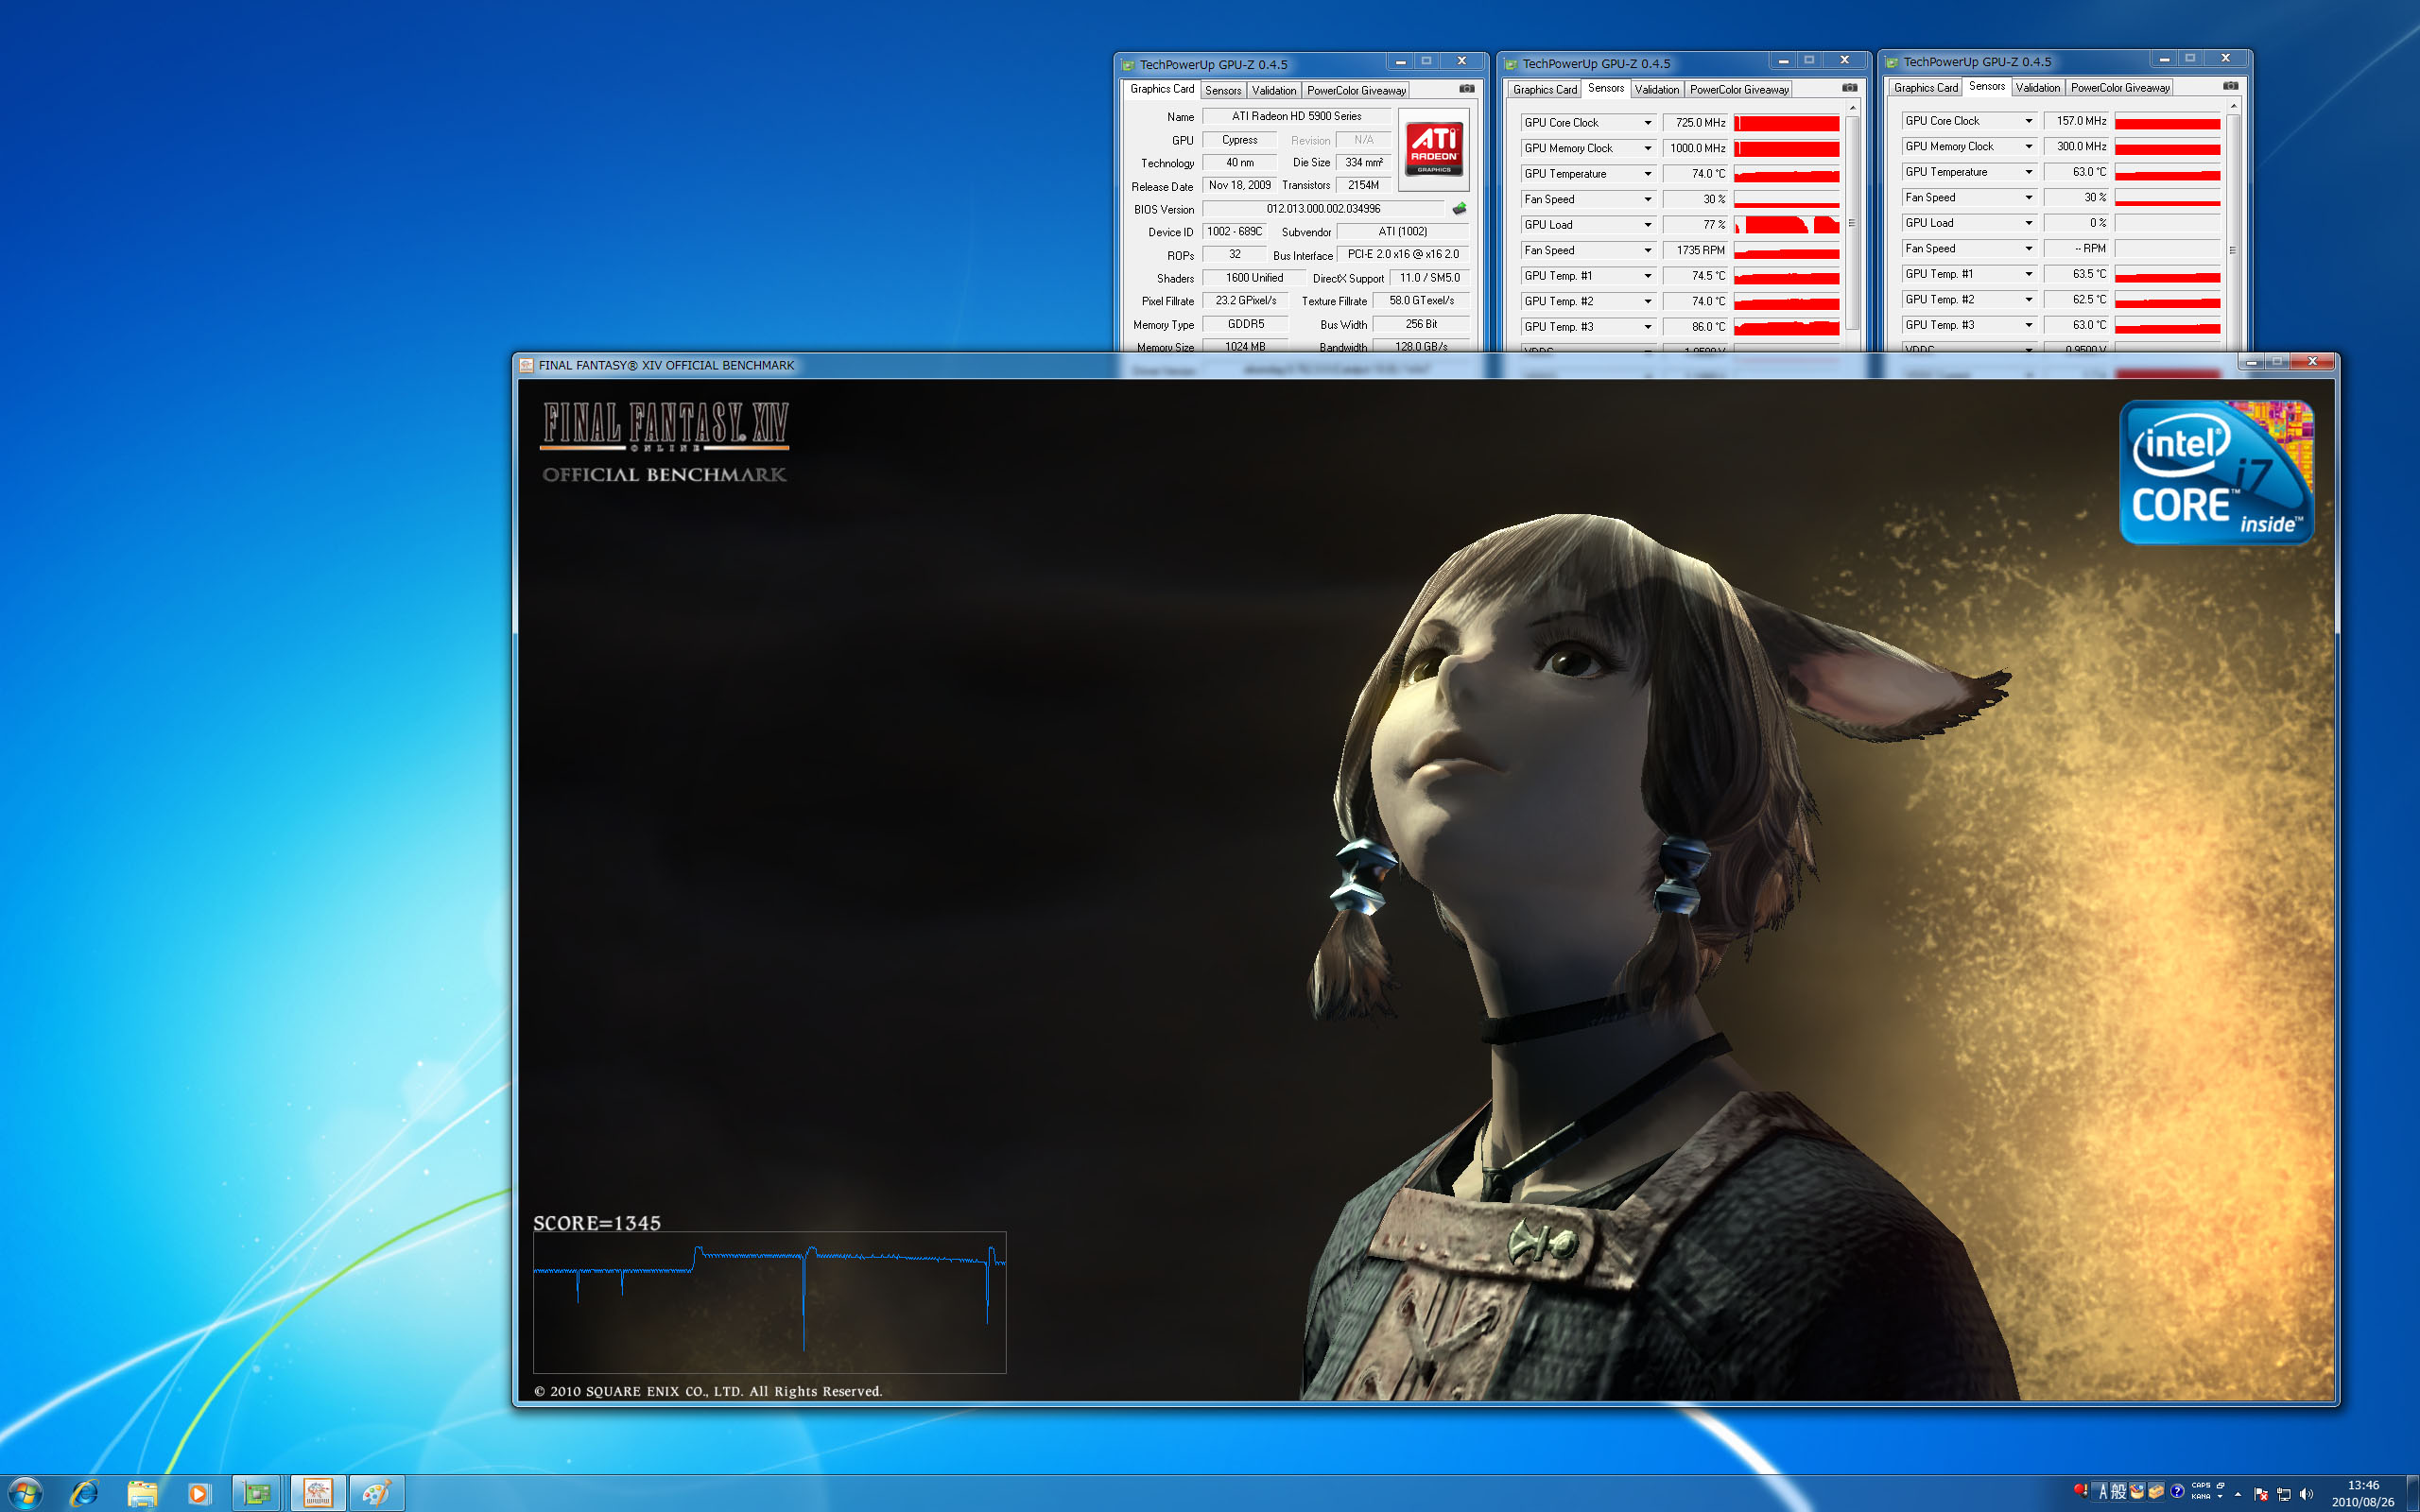Open PowerColor Giveaway tab in the rightmost window

point(2119,88)
